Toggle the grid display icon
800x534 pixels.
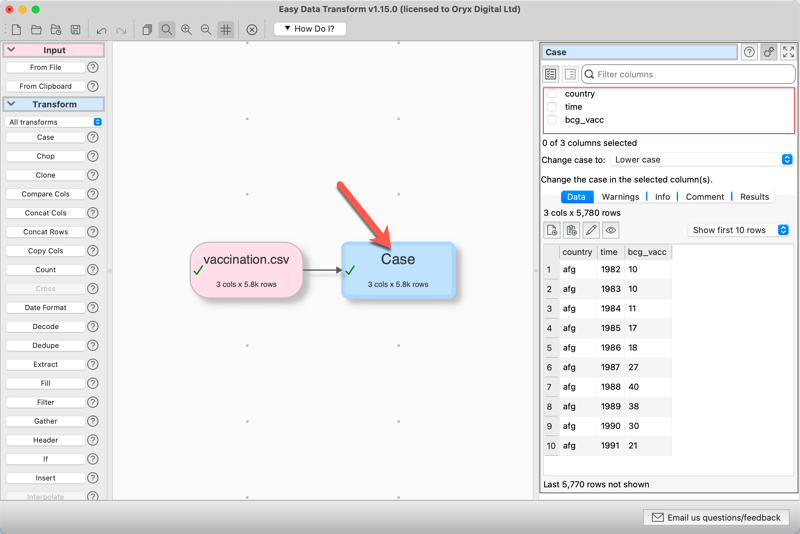pos(226,30)
